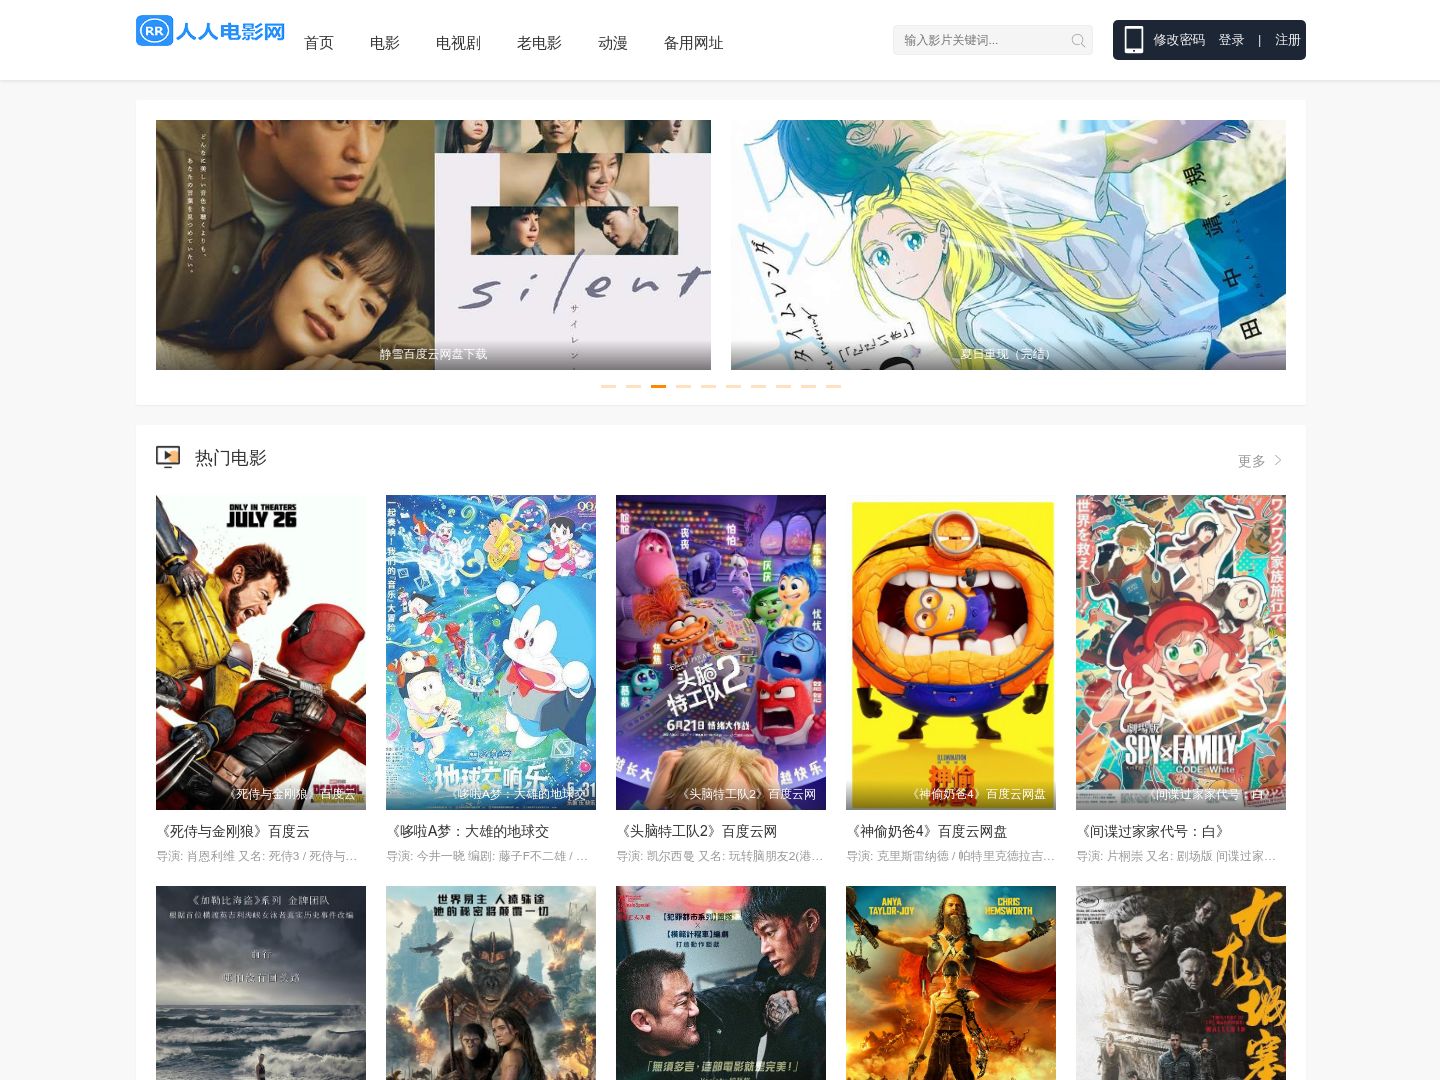This screenshot has width=1440, height=1080.
Task: Open the ape planet movie poster
Action: tap(491, 983)
